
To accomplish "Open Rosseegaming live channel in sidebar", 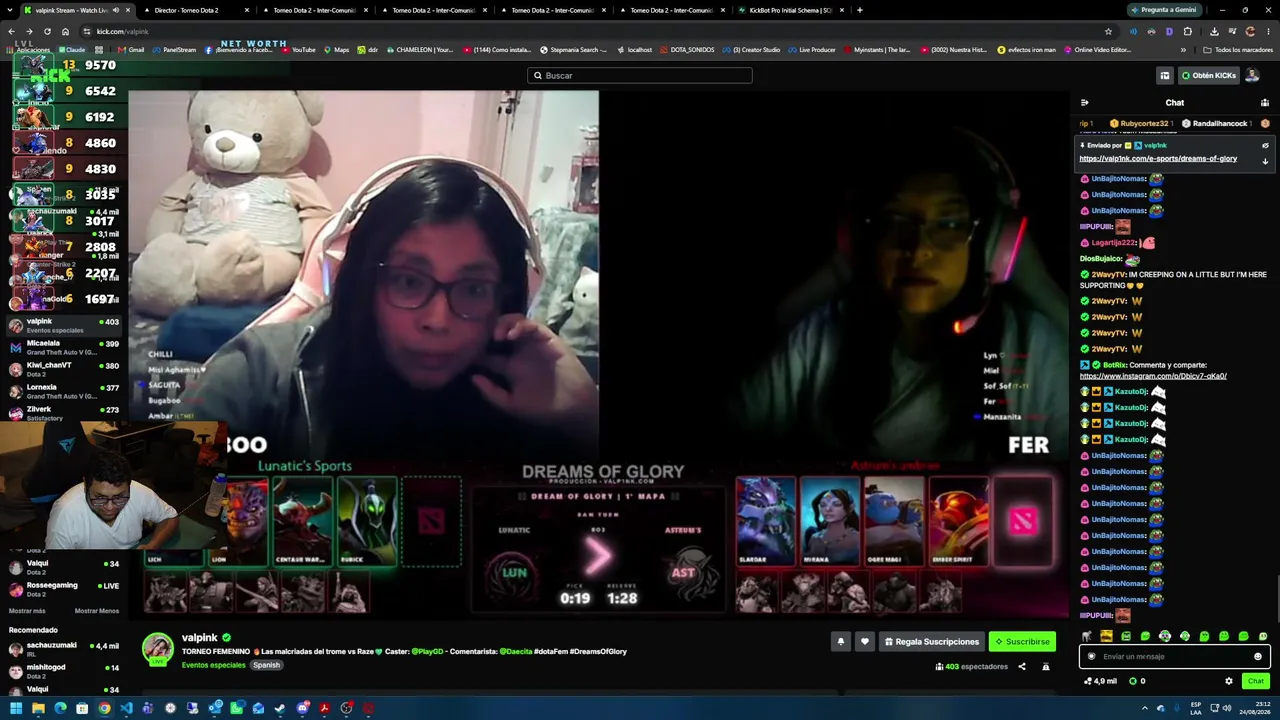I will [64, 589].
